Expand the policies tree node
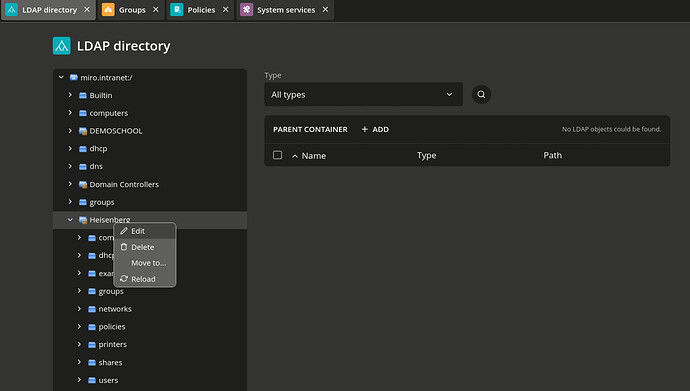Viewport: 690px width, 391px height. pos(79,326)
